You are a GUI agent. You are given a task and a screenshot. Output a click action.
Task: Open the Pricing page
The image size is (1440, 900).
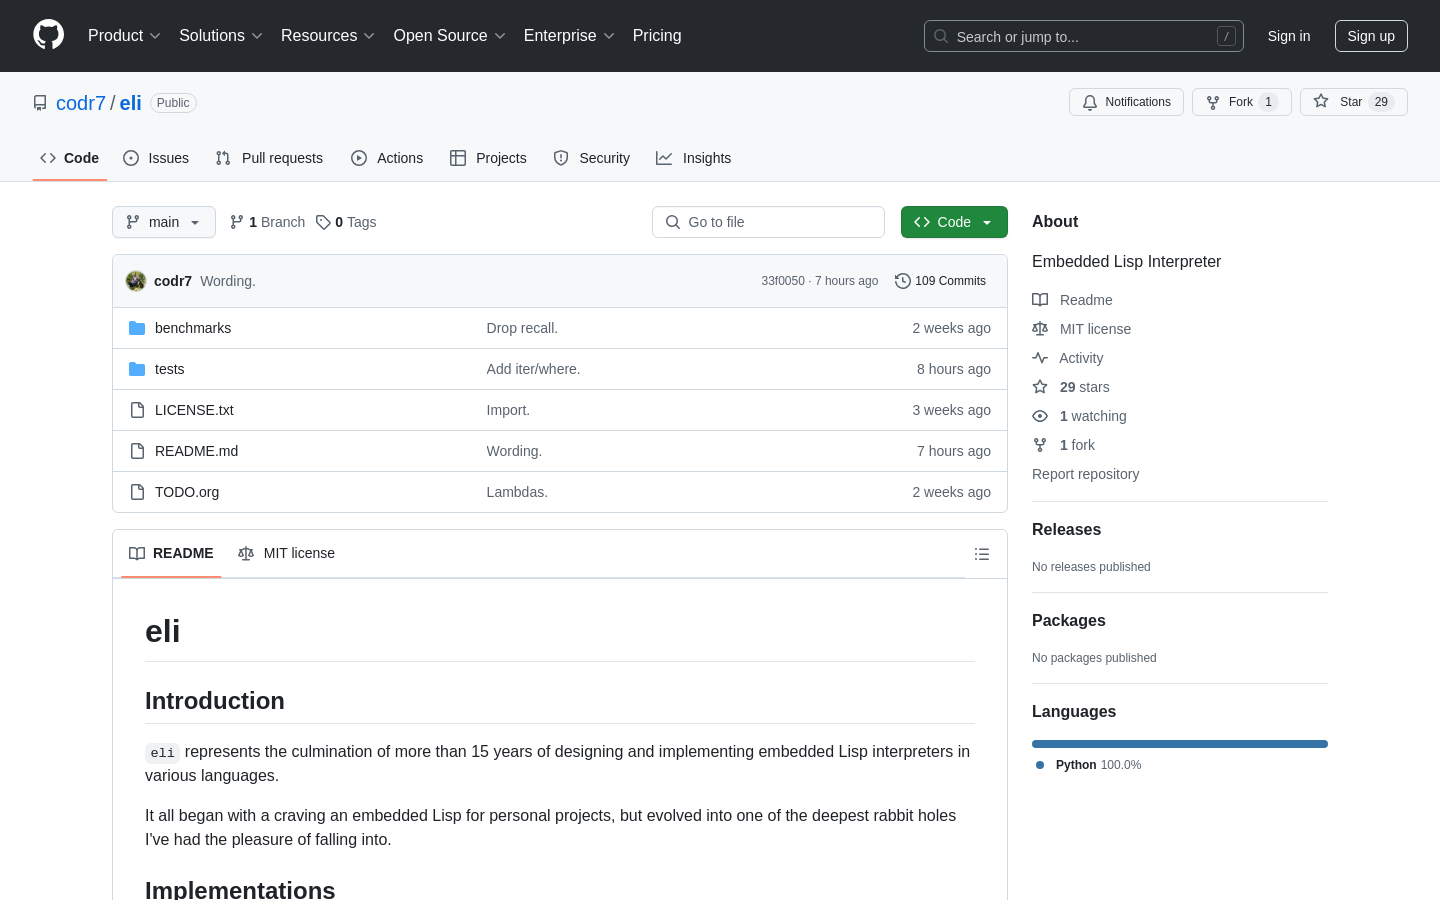point(657,36)
